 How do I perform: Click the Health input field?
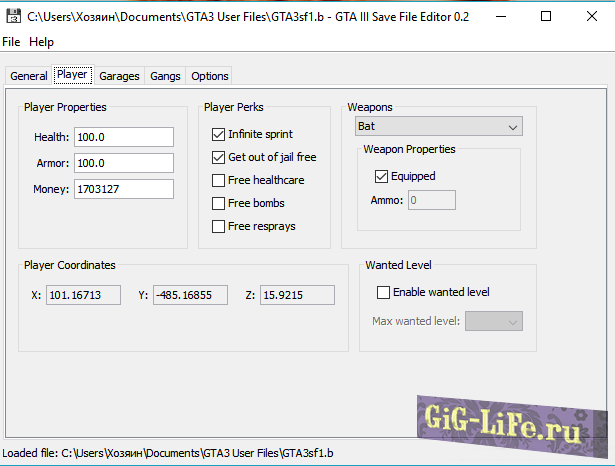(x=123, y=137)
